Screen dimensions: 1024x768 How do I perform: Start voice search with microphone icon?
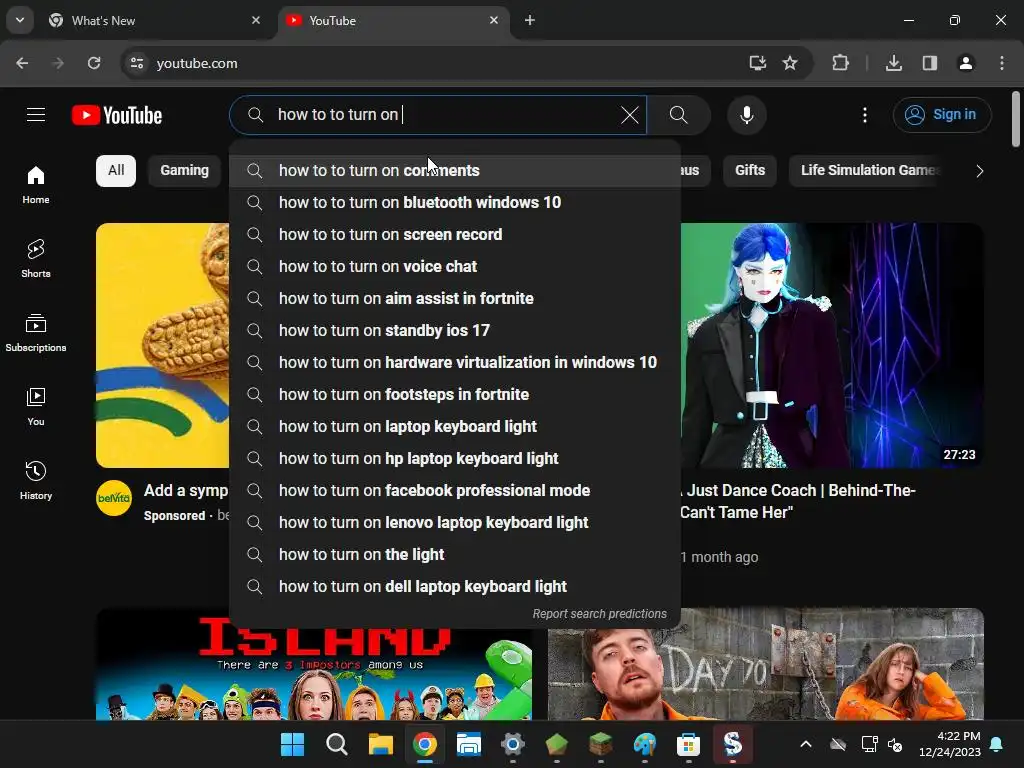[746, 115]
